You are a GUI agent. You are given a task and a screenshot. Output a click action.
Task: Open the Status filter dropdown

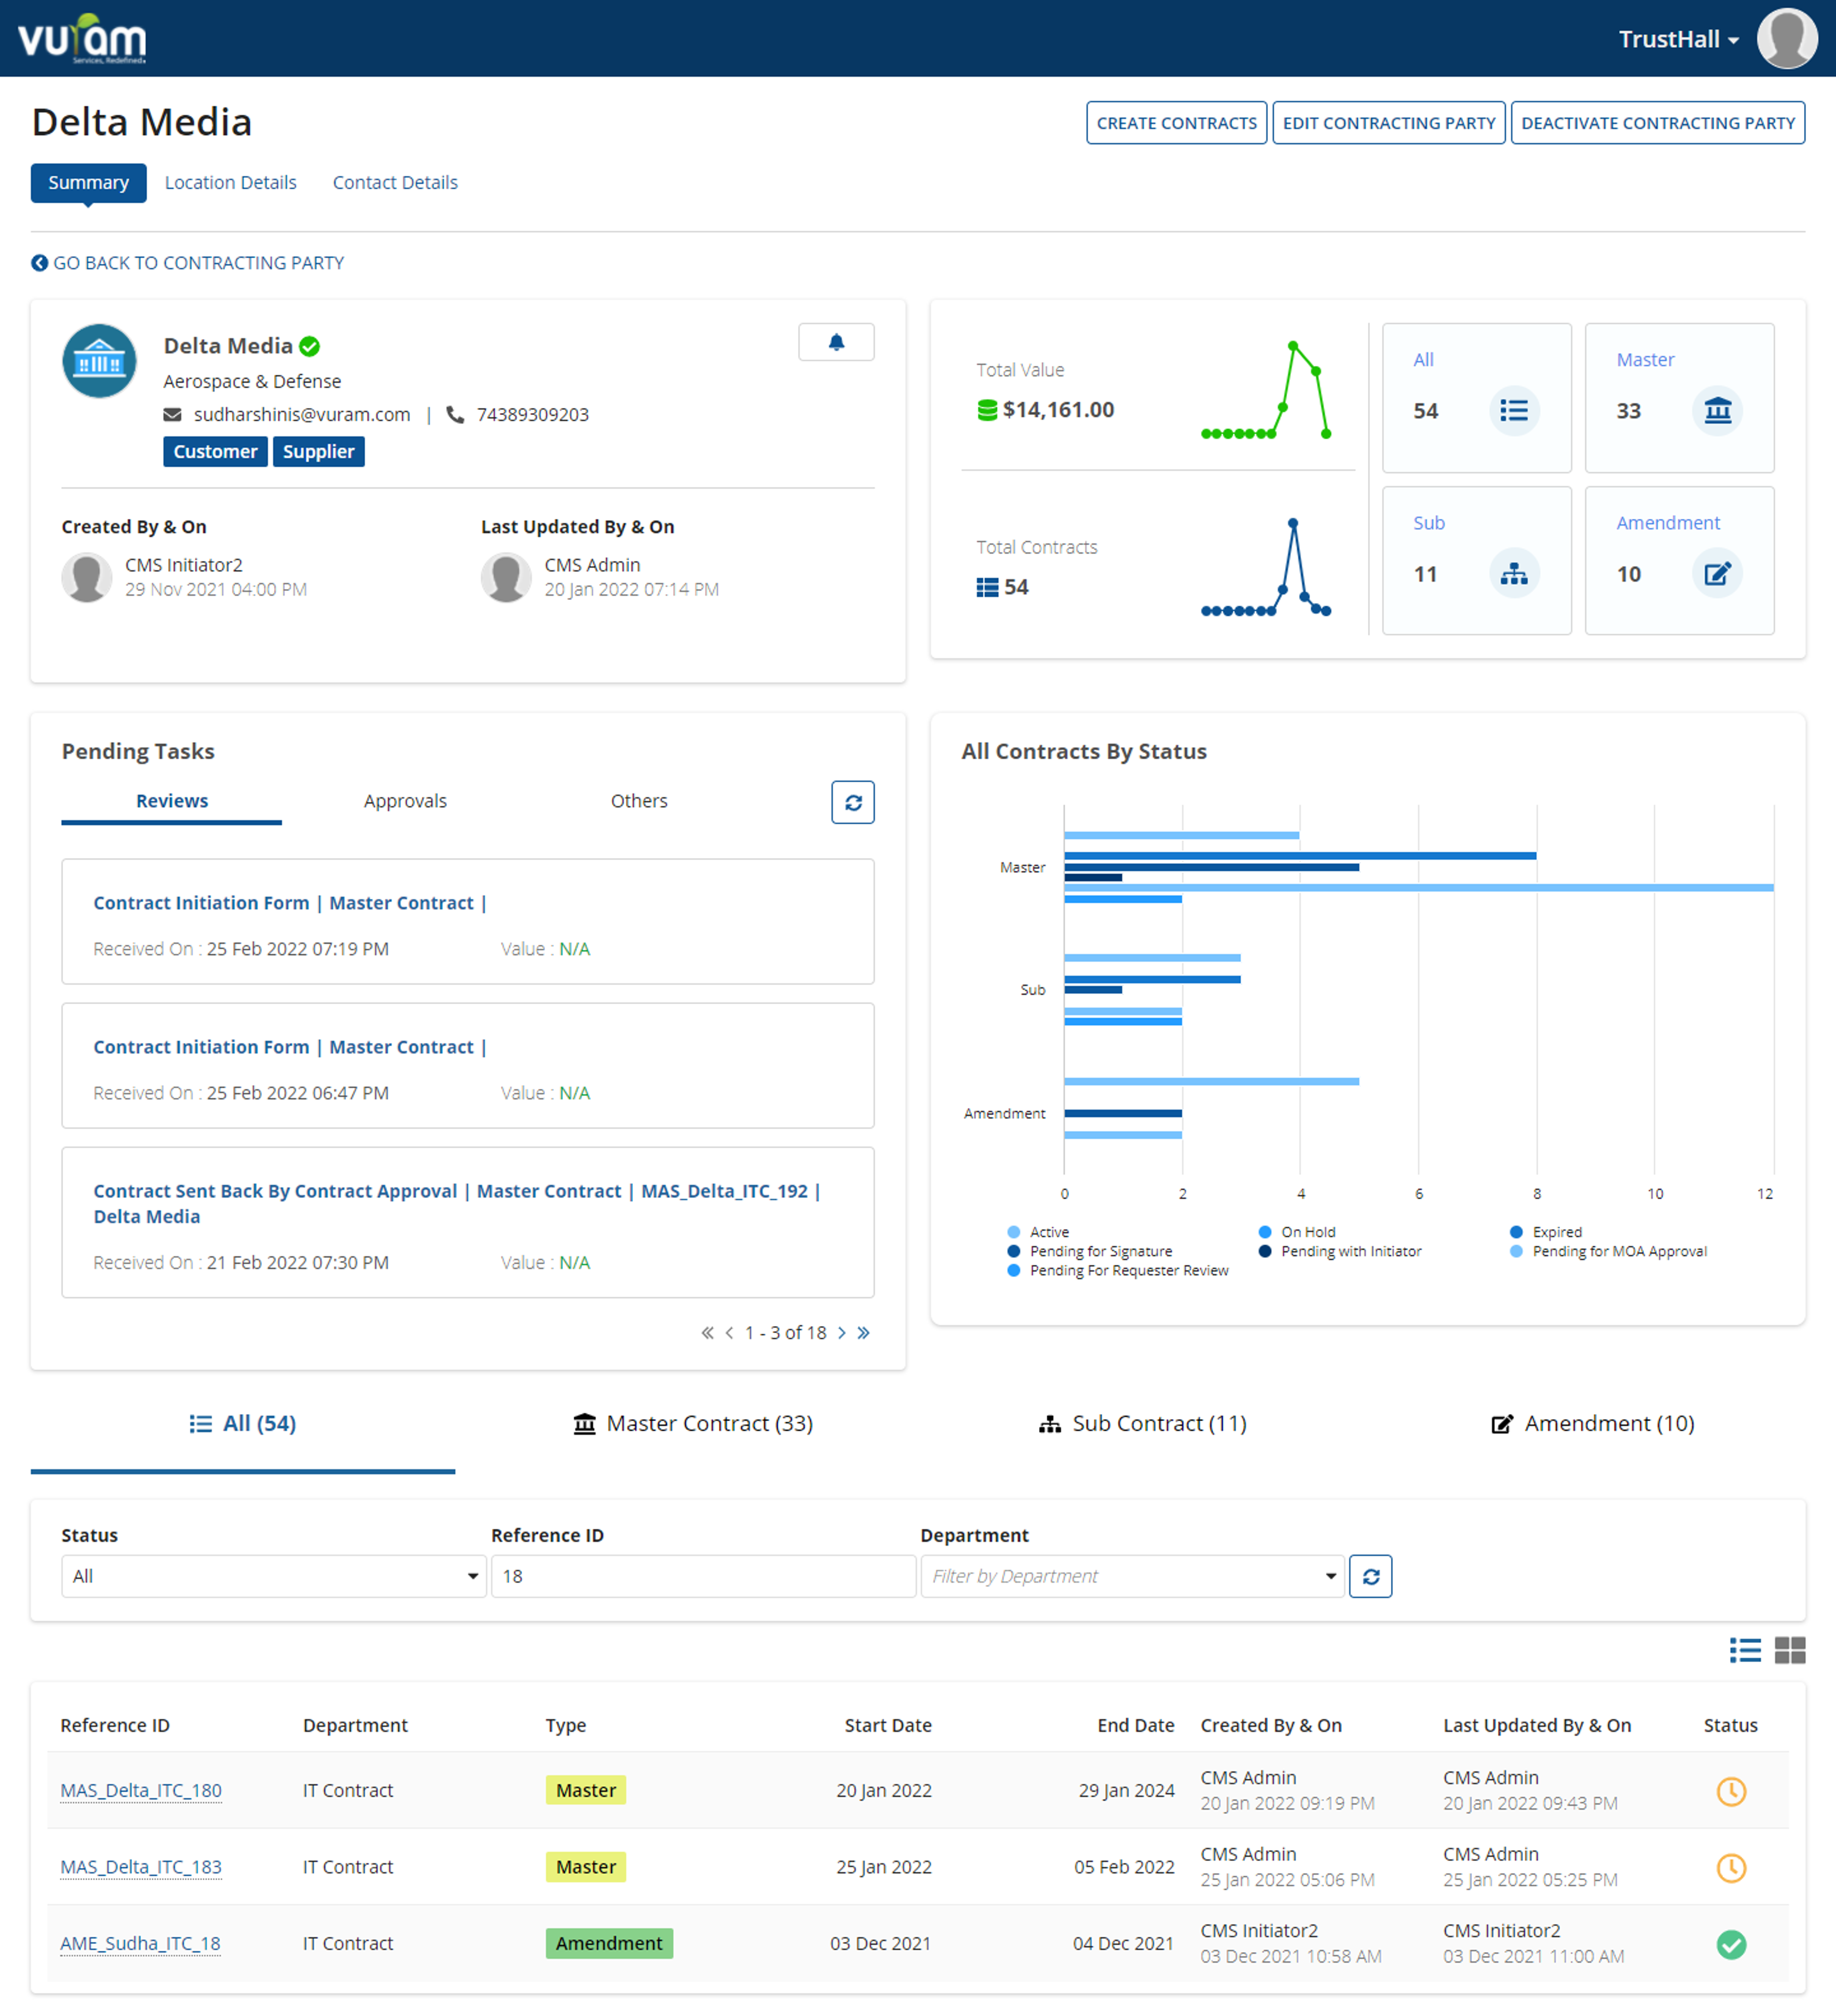[x=274, y=1576]
